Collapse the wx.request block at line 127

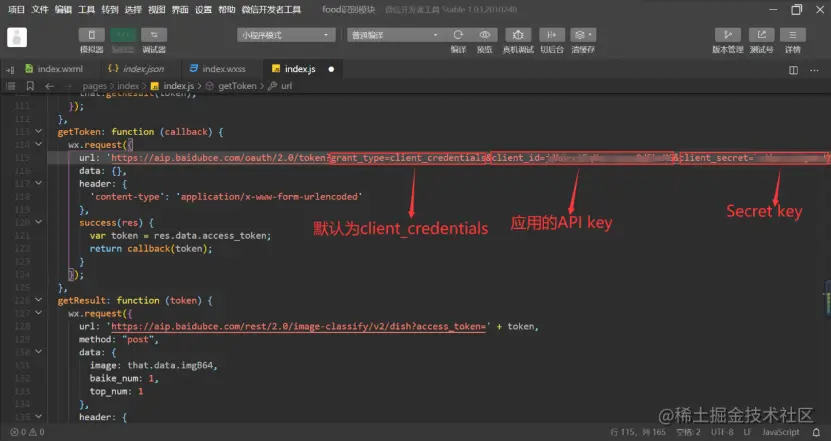click(39, 313)
